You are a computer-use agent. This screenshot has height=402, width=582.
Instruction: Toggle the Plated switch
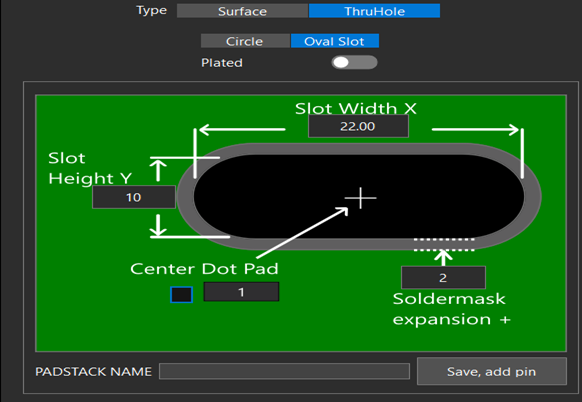point(354,62)
